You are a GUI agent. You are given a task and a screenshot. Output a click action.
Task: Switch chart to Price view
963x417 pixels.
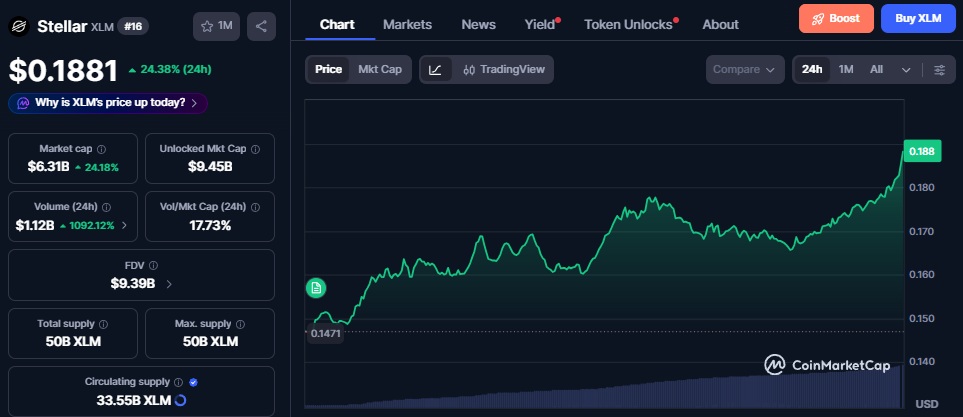[x=329, y=69]
